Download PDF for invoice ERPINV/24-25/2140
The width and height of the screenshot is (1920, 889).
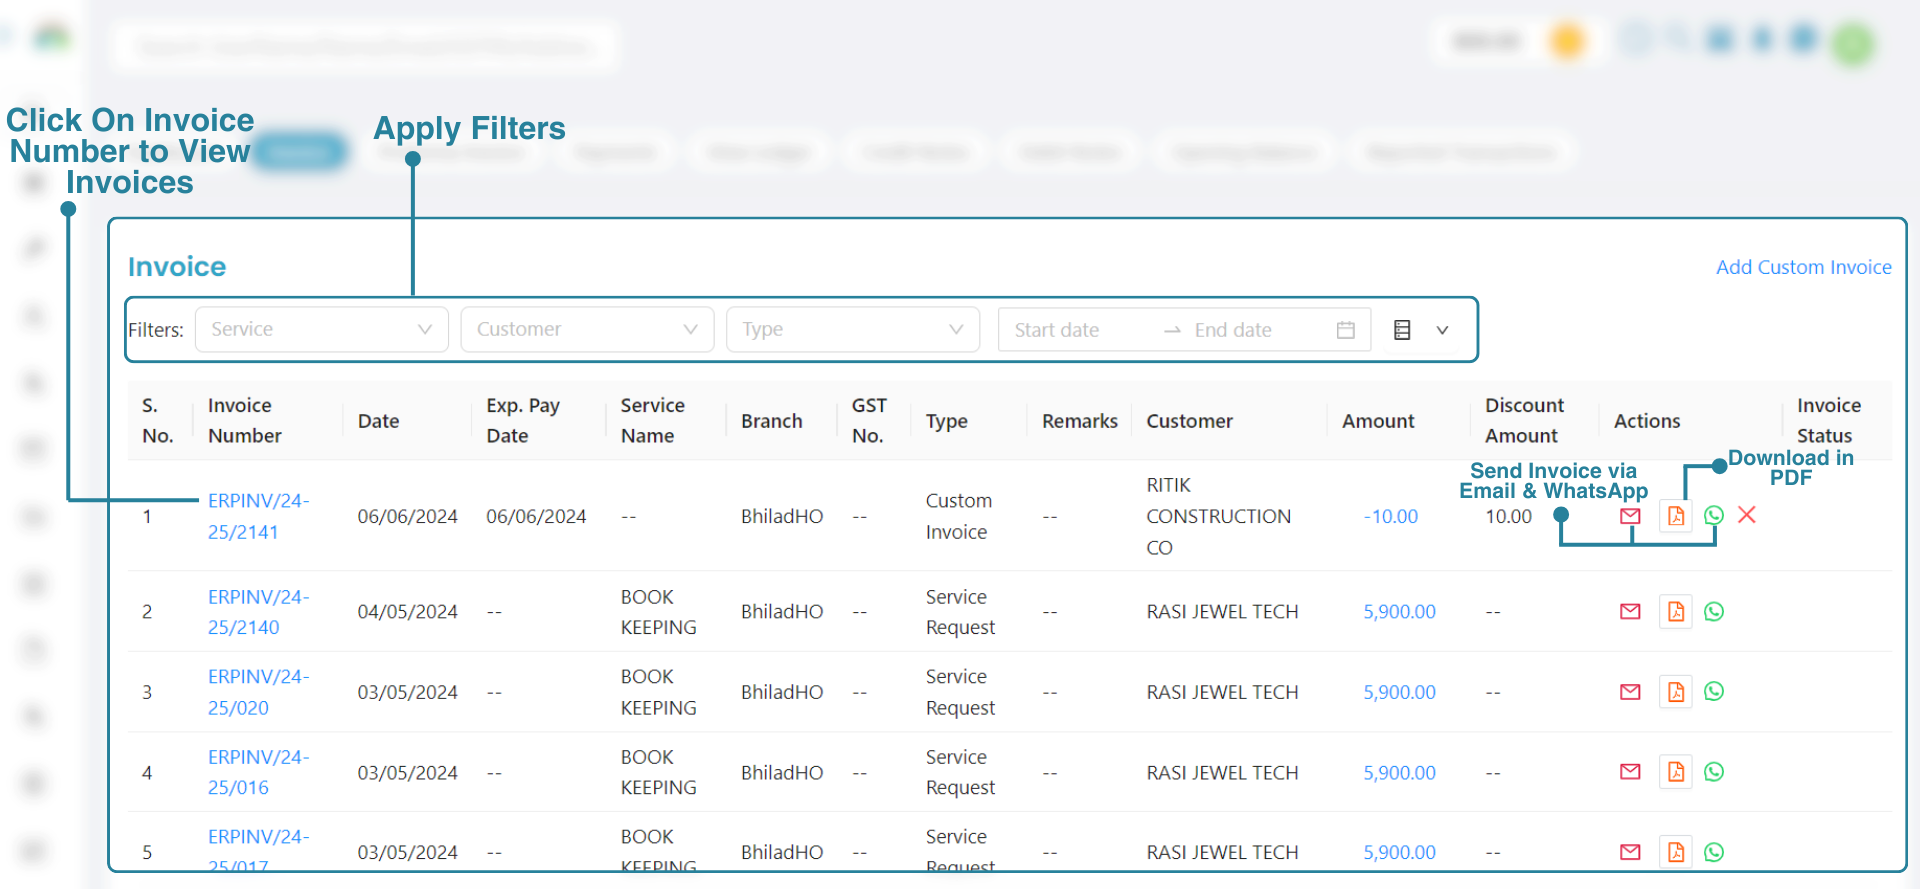pyautogui.click(x=1676, y=611)
